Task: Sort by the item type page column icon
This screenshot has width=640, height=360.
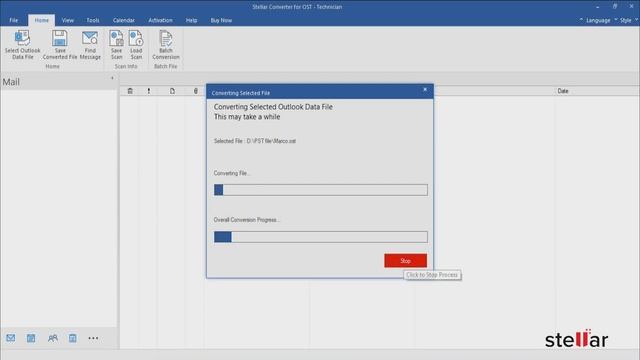Action: (172, 91)
